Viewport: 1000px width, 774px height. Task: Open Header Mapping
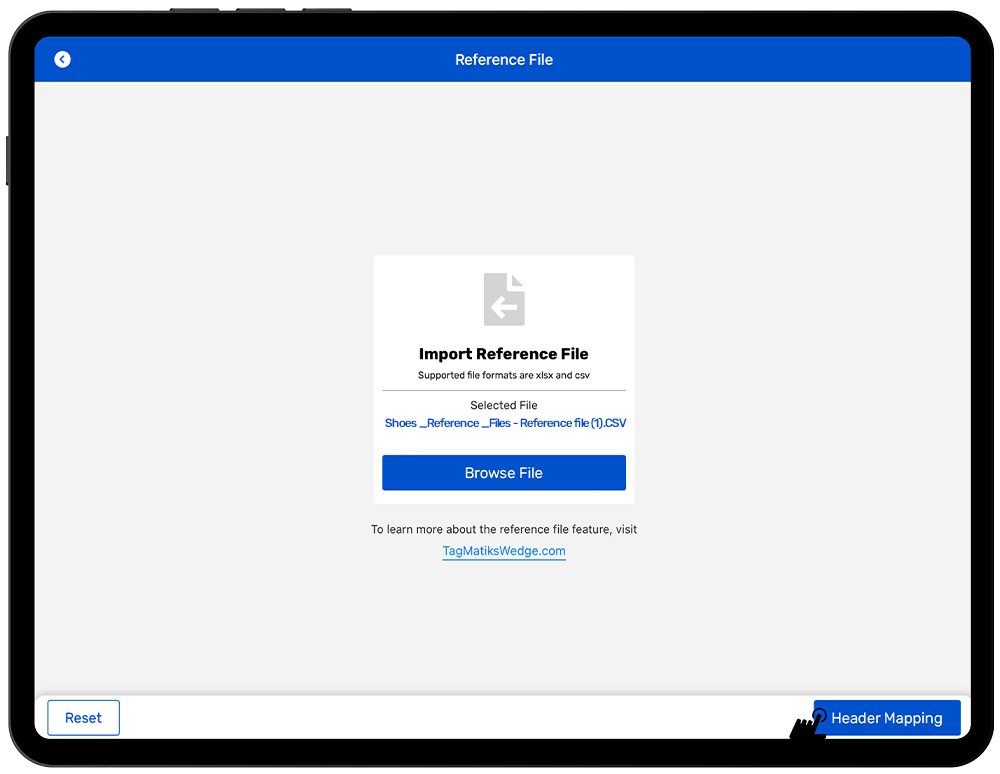(887, 718)
